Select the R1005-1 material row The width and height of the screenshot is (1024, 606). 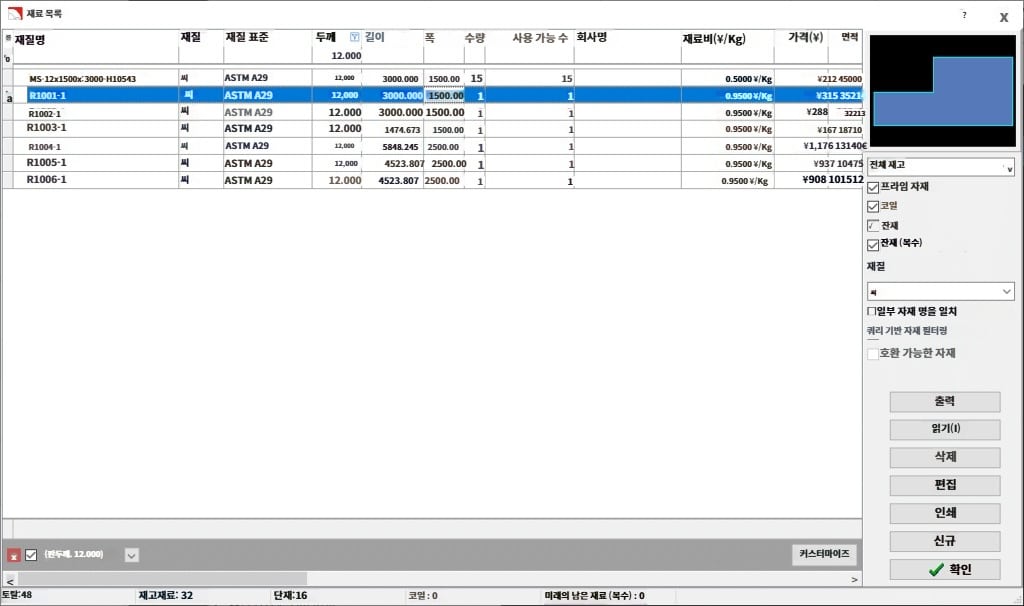tap(432, 163)
